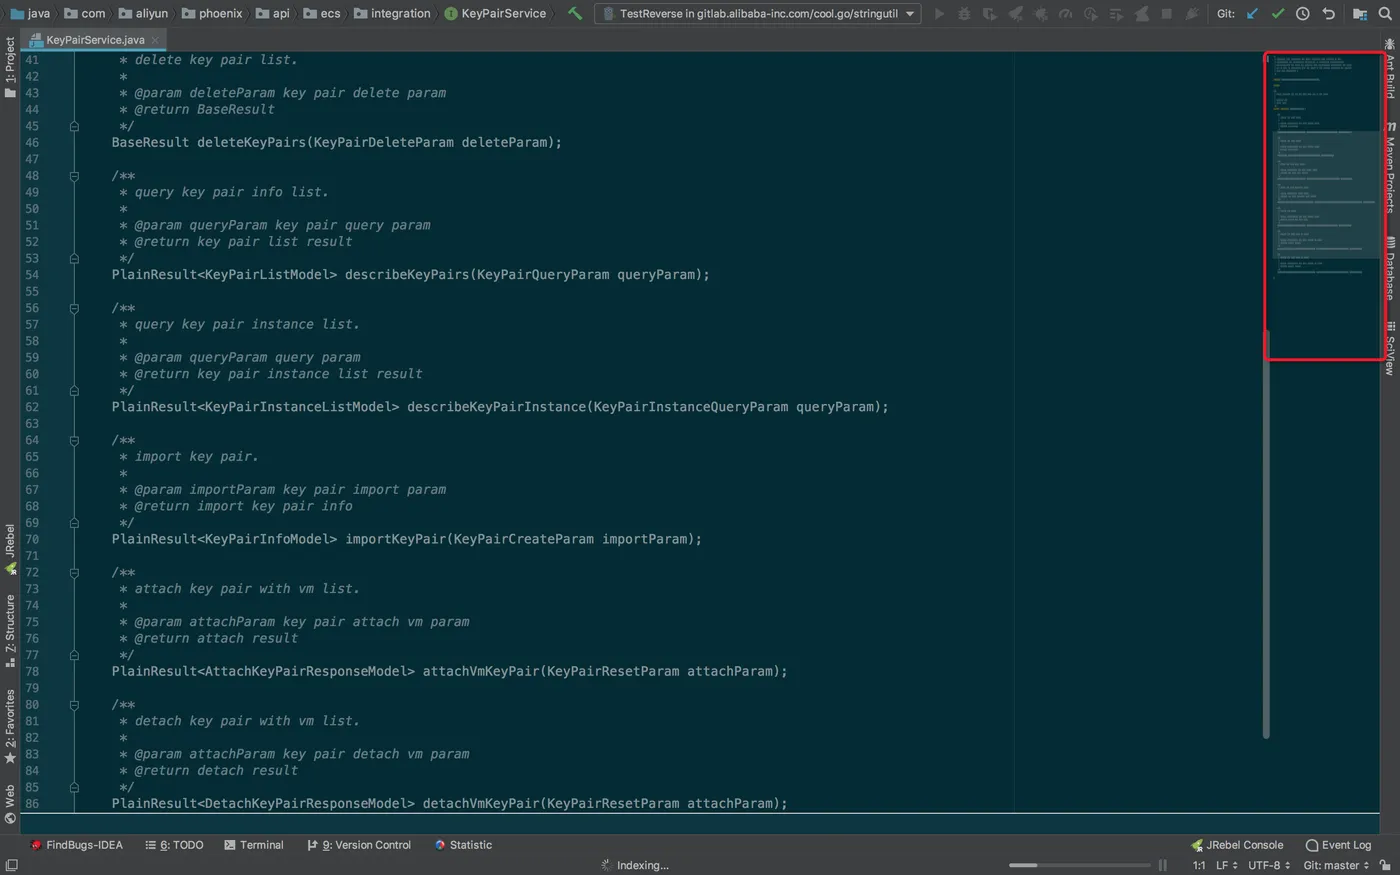Image resolution: width=1400 pixels, height=875 pixels.
Task: Toggle the Z: Structure tool window
Action: point(10,630)
